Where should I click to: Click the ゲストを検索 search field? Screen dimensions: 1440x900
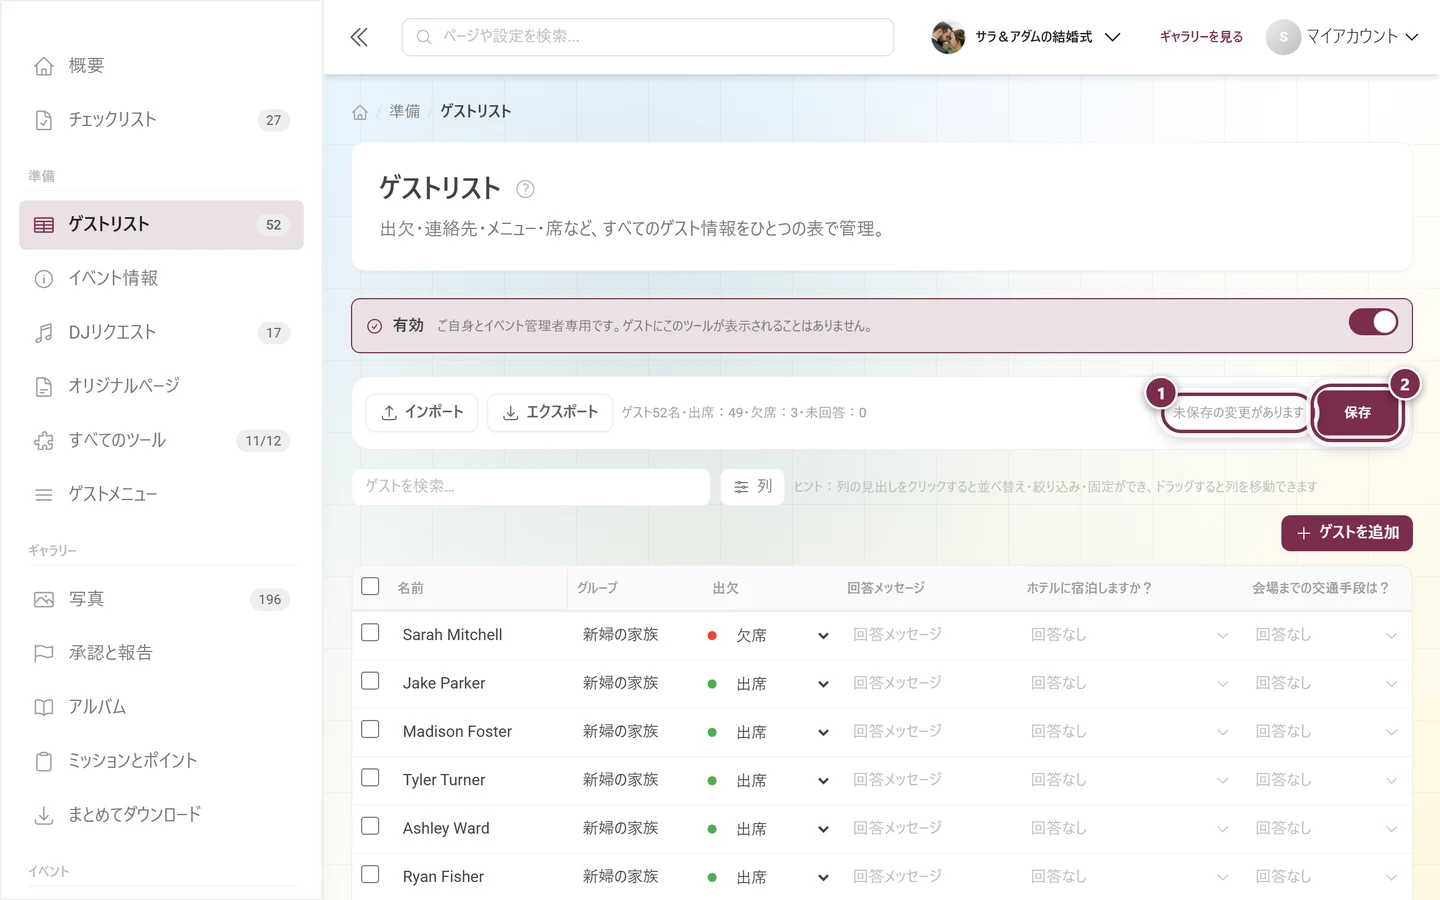(531, 487)
